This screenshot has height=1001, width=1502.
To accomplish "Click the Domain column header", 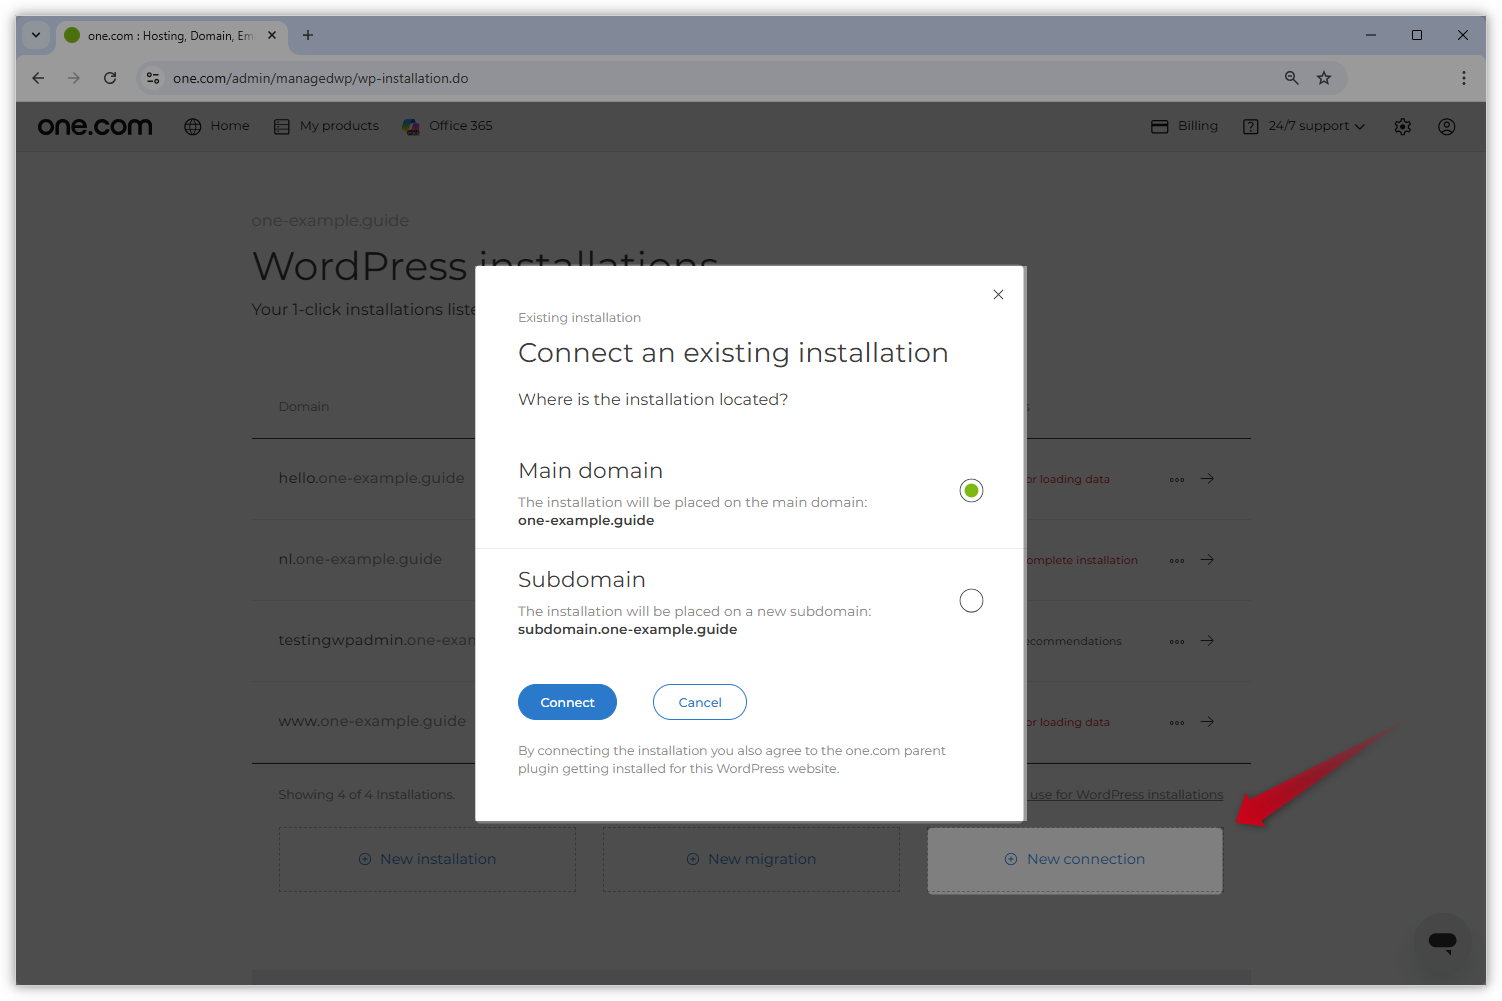I will (304, 407).
